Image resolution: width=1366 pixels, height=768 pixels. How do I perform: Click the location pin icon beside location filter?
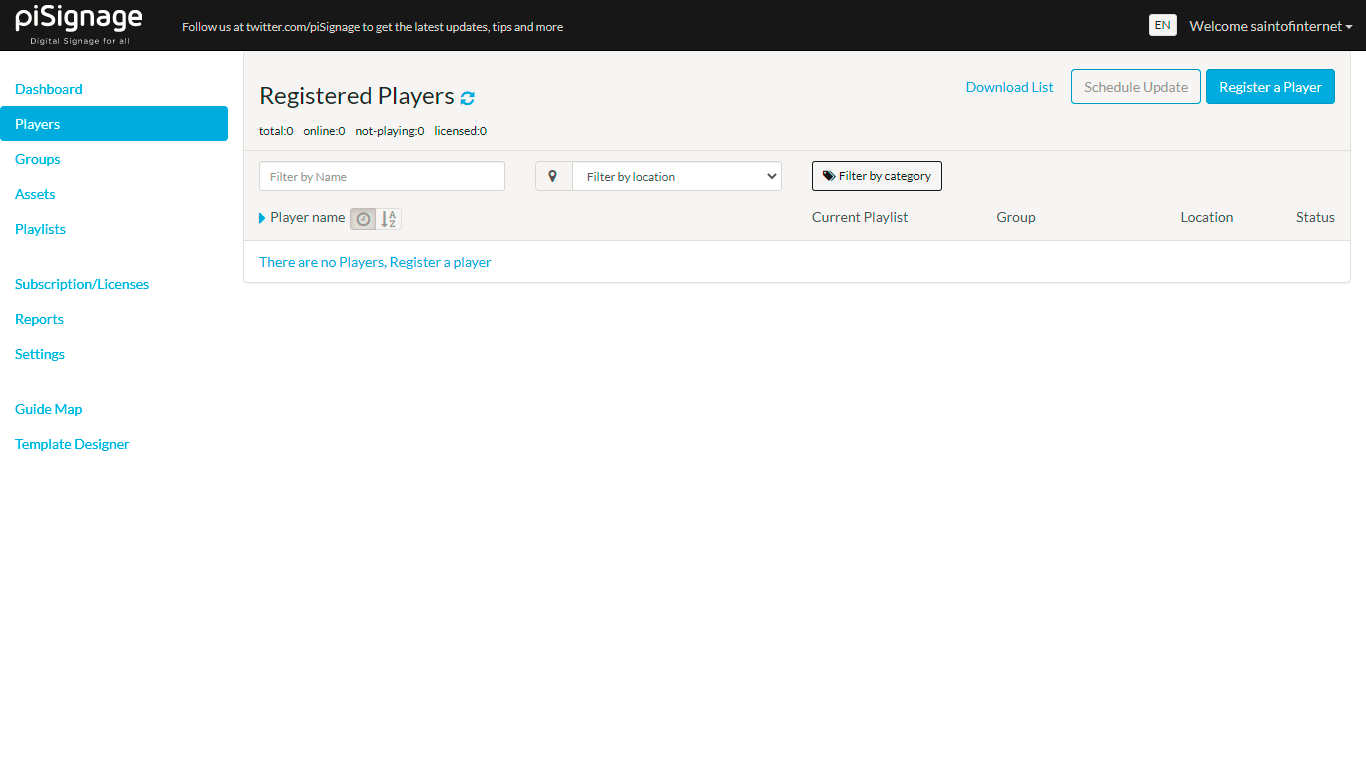click(x=553, y=176)
